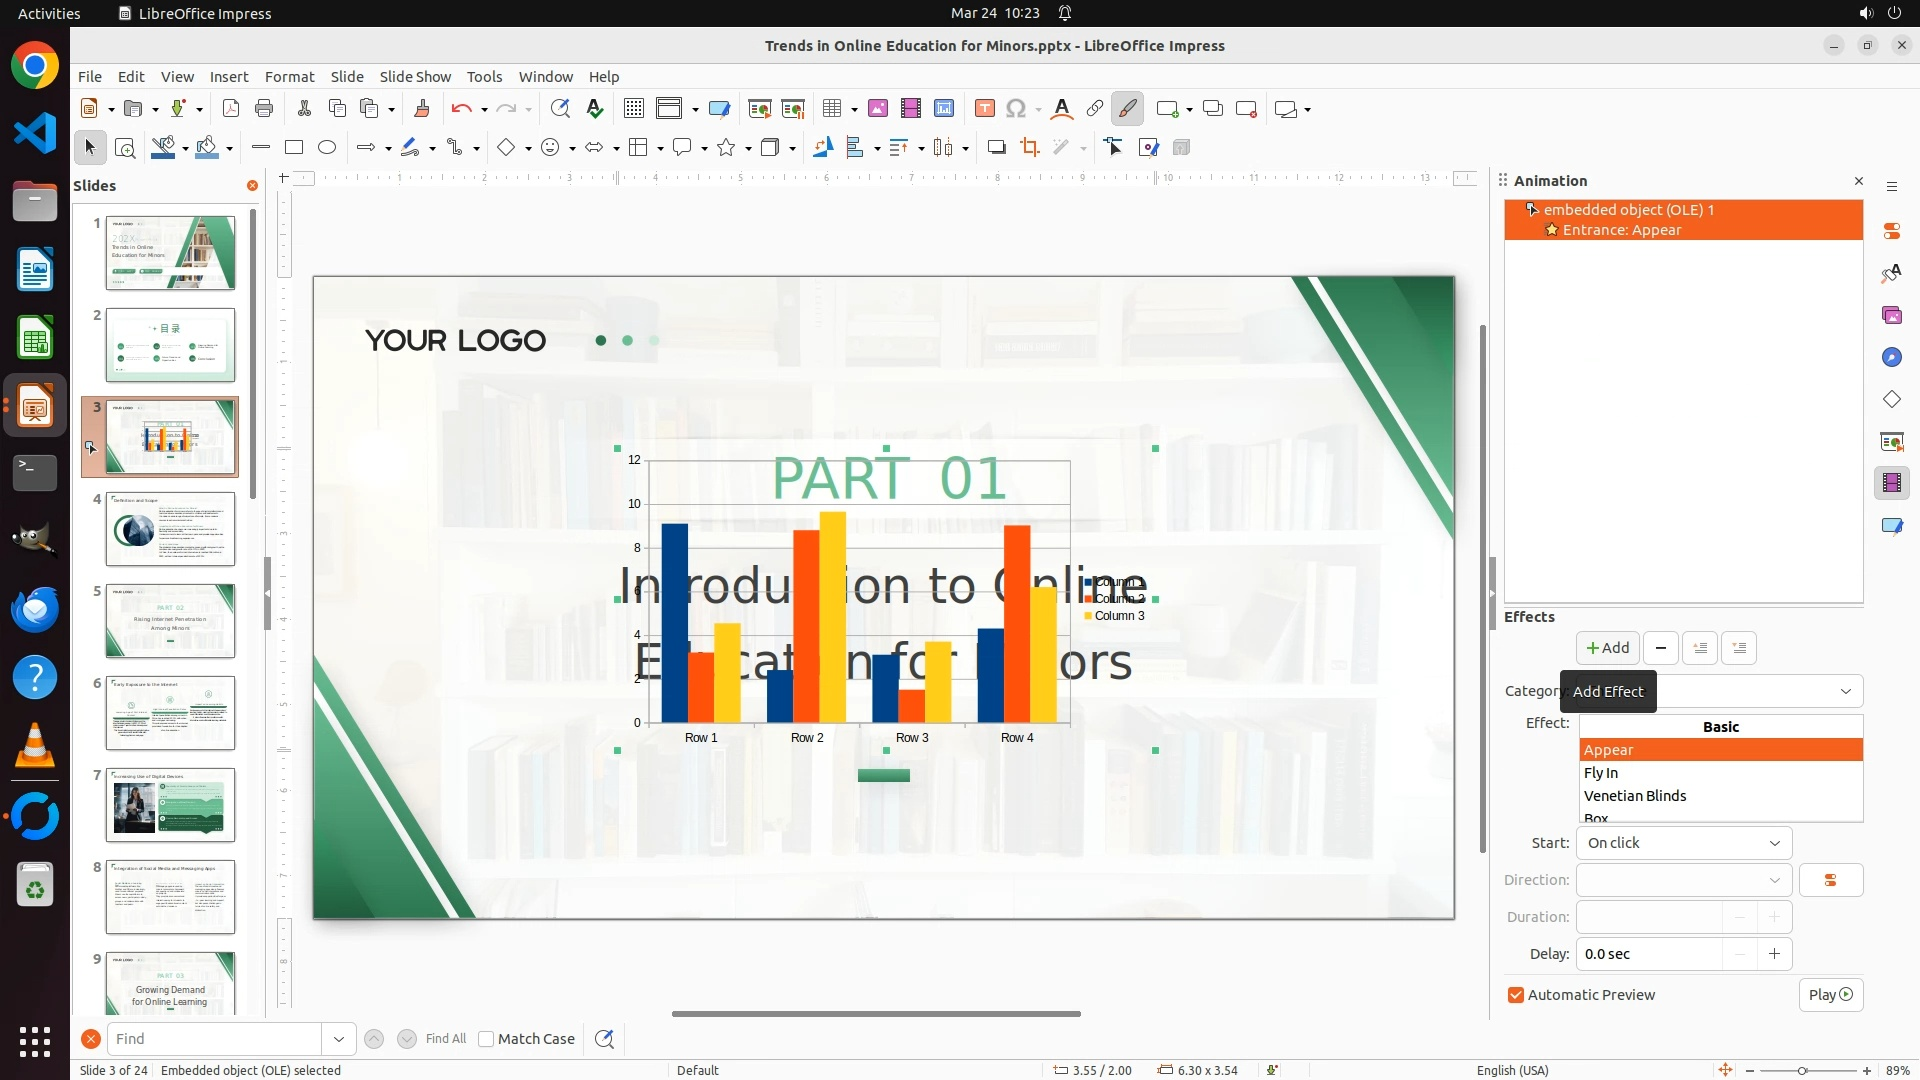Open the Format menu
Screen dimensions: 1920x1080
point(289,77)
